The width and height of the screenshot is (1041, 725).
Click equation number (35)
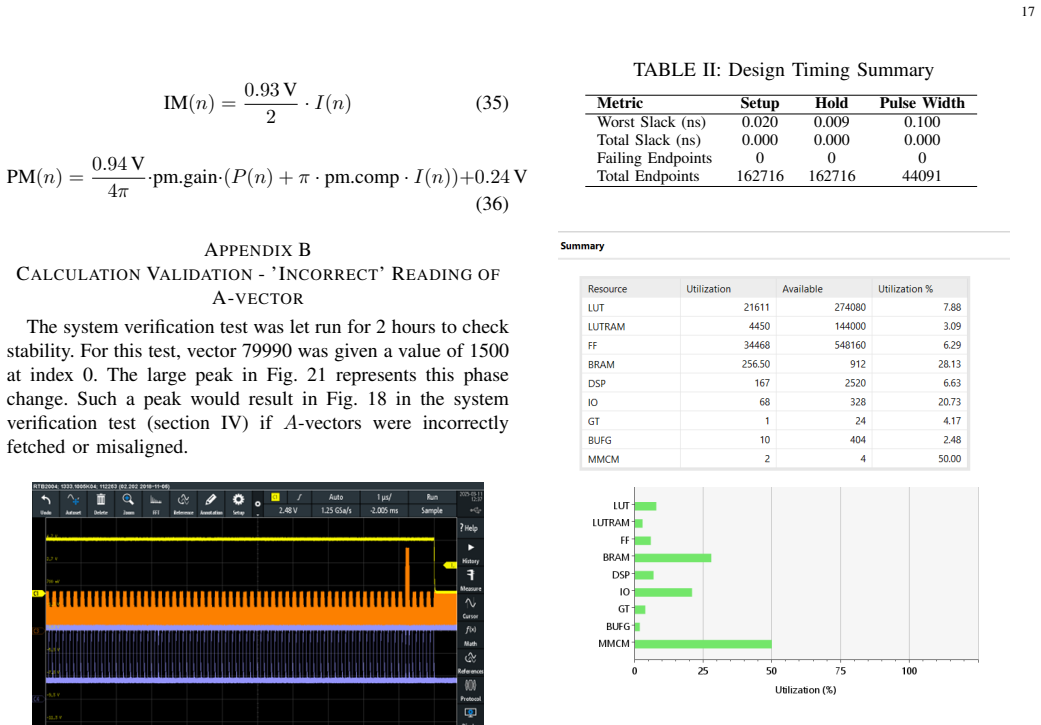click(492, 103)
